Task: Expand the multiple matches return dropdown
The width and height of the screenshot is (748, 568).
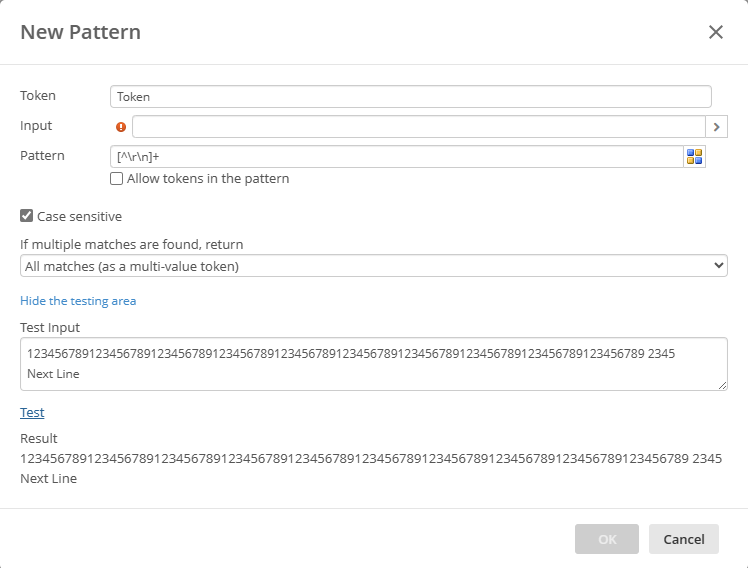Action: click(x=373, y=266)
